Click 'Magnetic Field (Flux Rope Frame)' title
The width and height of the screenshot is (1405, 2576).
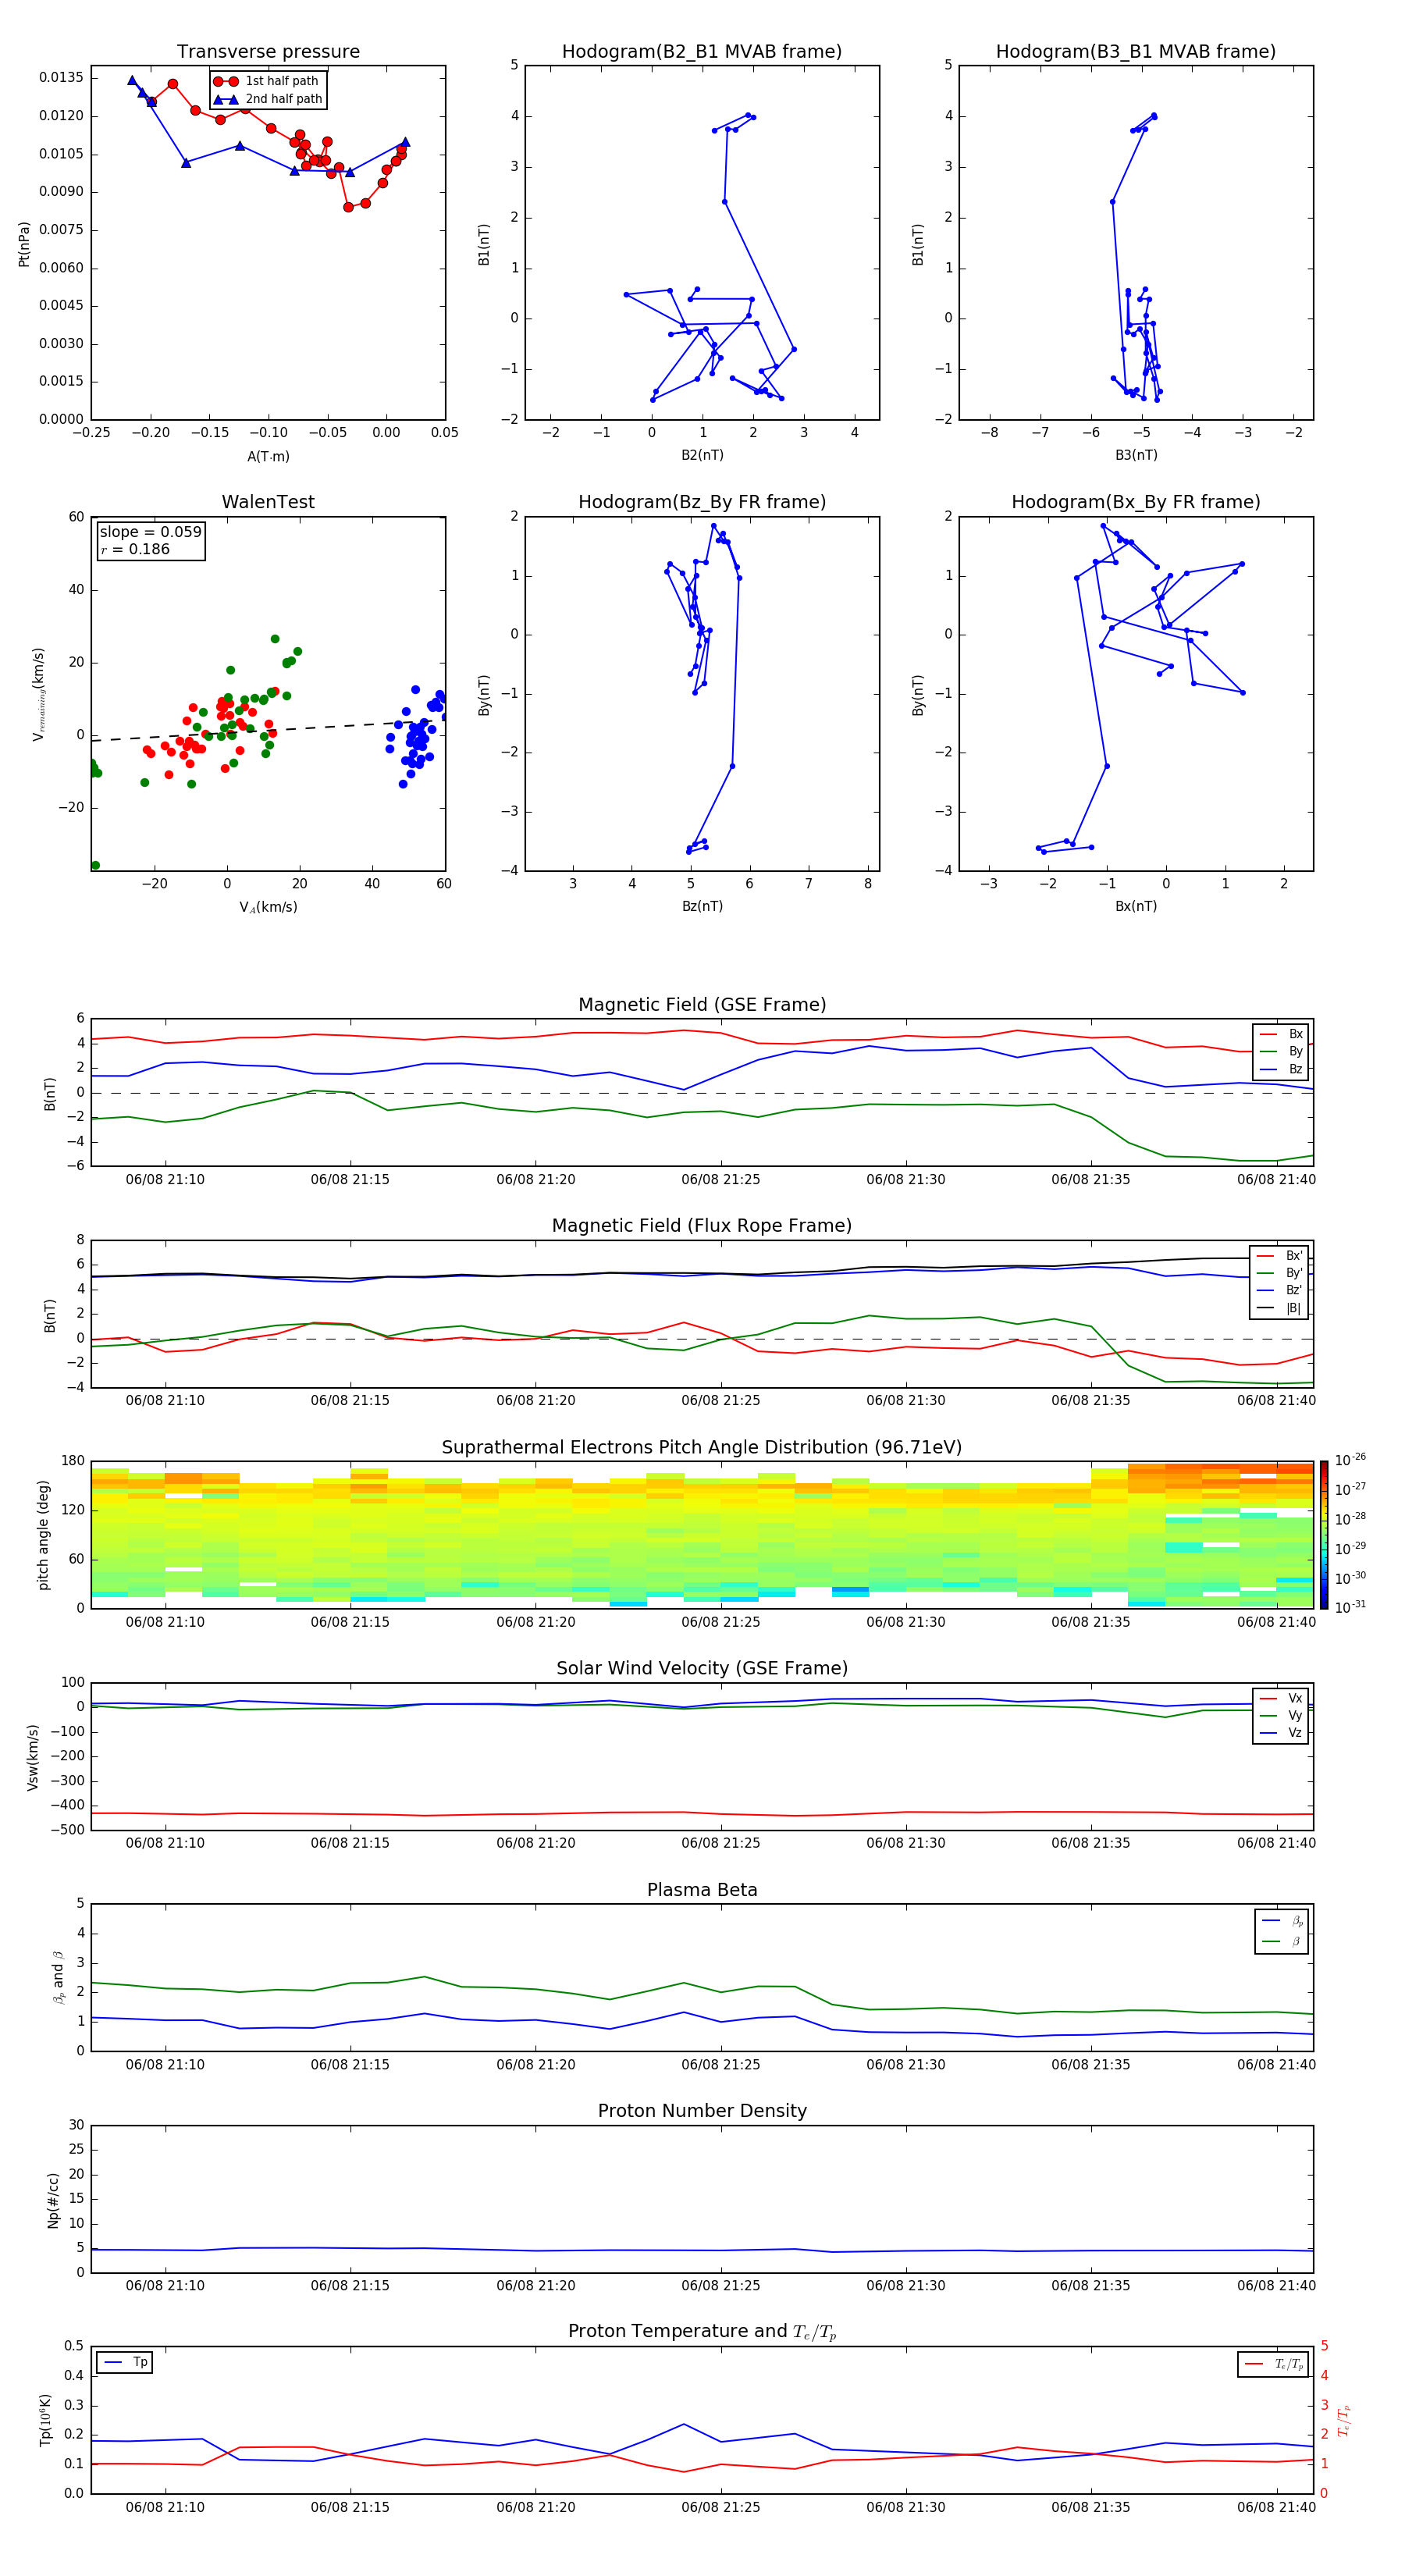click(702, 1226)
